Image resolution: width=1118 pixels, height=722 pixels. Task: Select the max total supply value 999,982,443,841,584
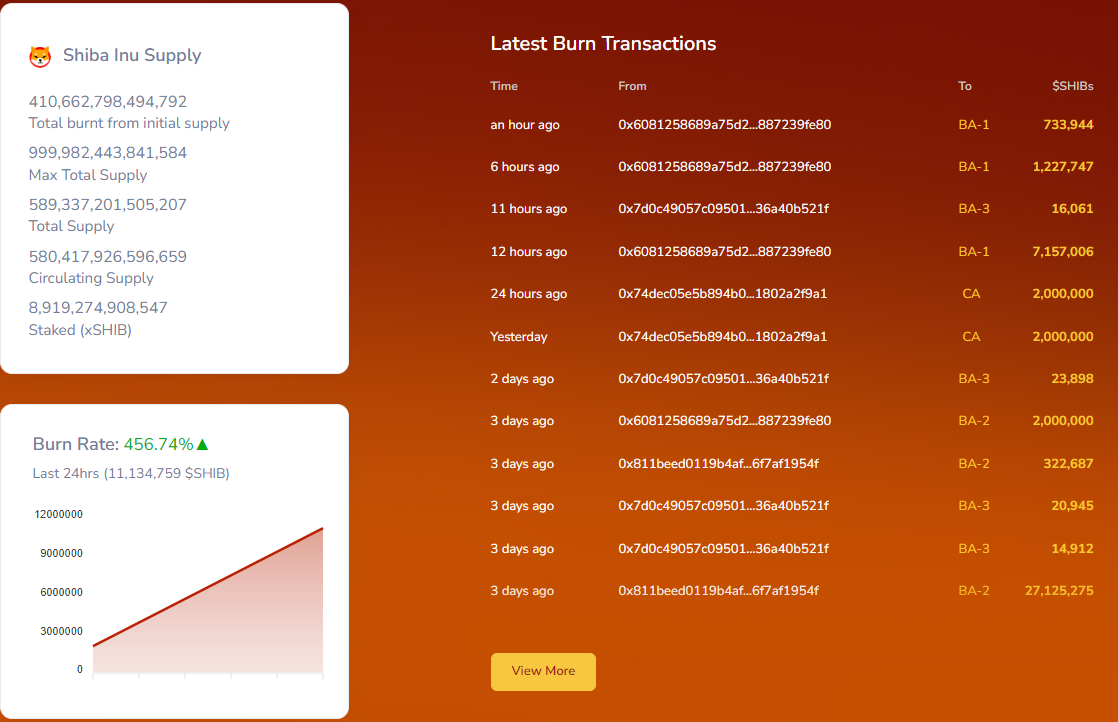click(x=108, y=153)
